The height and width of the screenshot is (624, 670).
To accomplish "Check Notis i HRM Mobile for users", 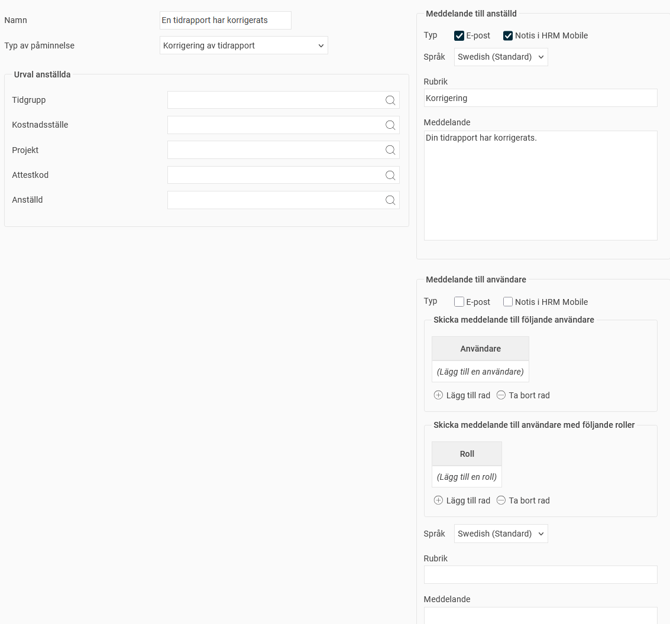I will click(508, 302).
